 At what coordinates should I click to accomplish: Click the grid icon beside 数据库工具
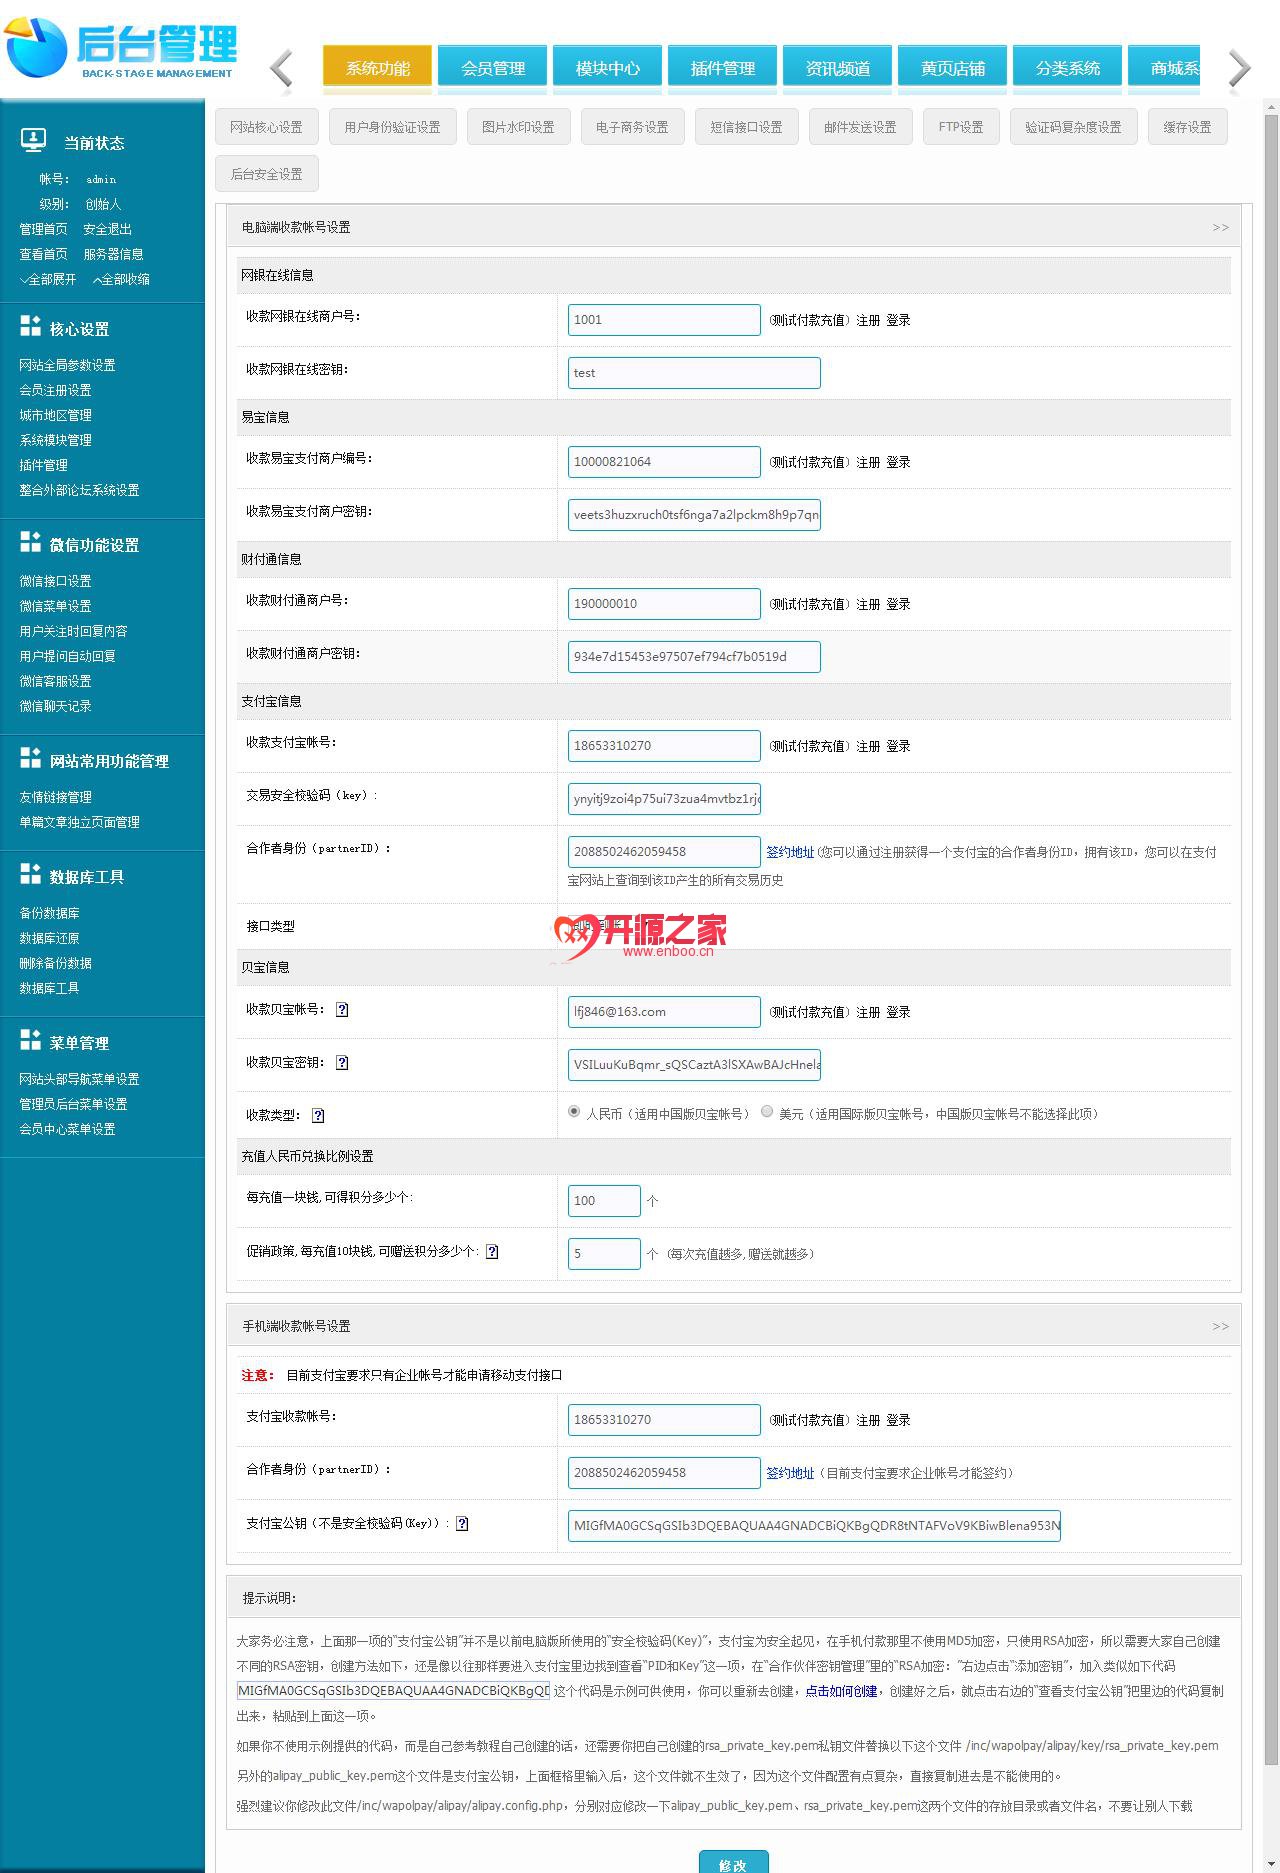tap(31, 874)
